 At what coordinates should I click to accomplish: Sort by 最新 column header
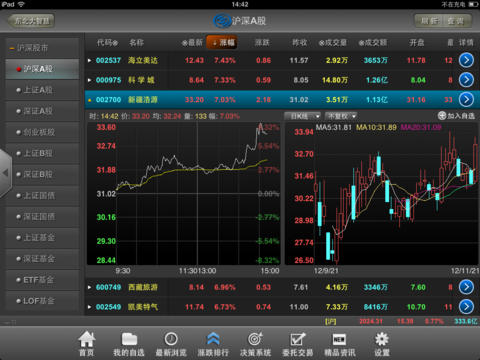point(192,43)
